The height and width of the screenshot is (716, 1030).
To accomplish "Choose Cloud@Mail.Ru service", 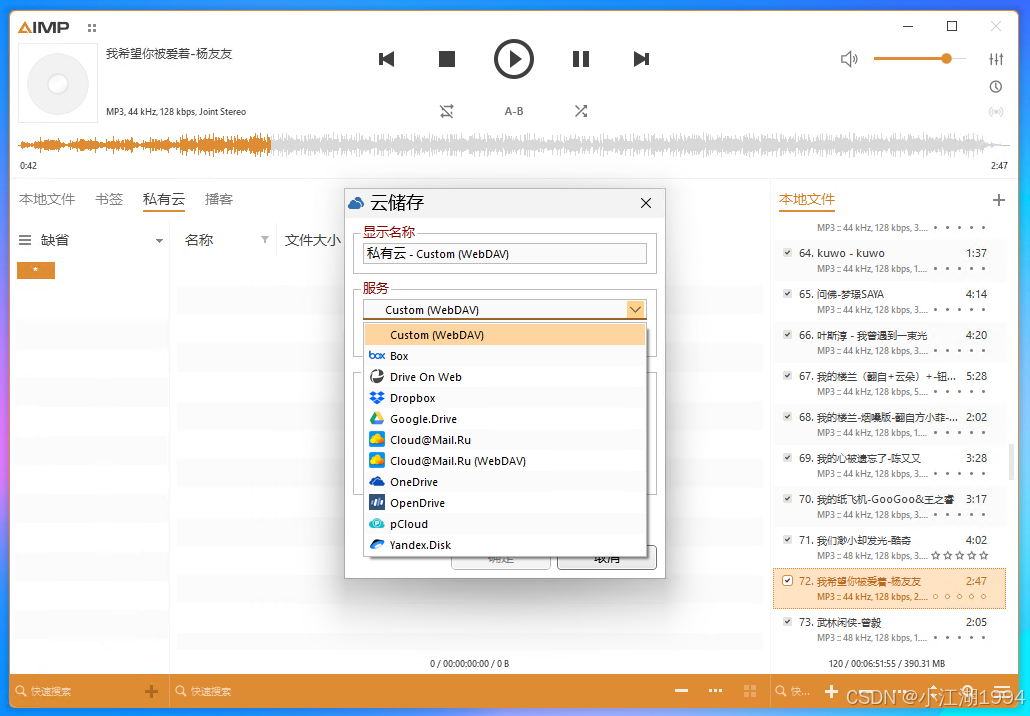I will (x=504, y=440).
